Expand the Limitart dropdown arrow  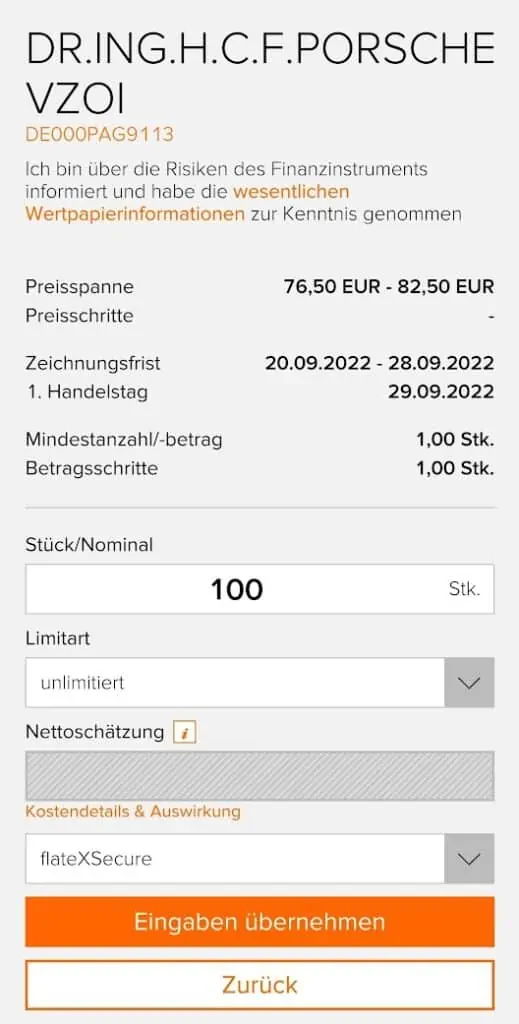pos(469,682)
